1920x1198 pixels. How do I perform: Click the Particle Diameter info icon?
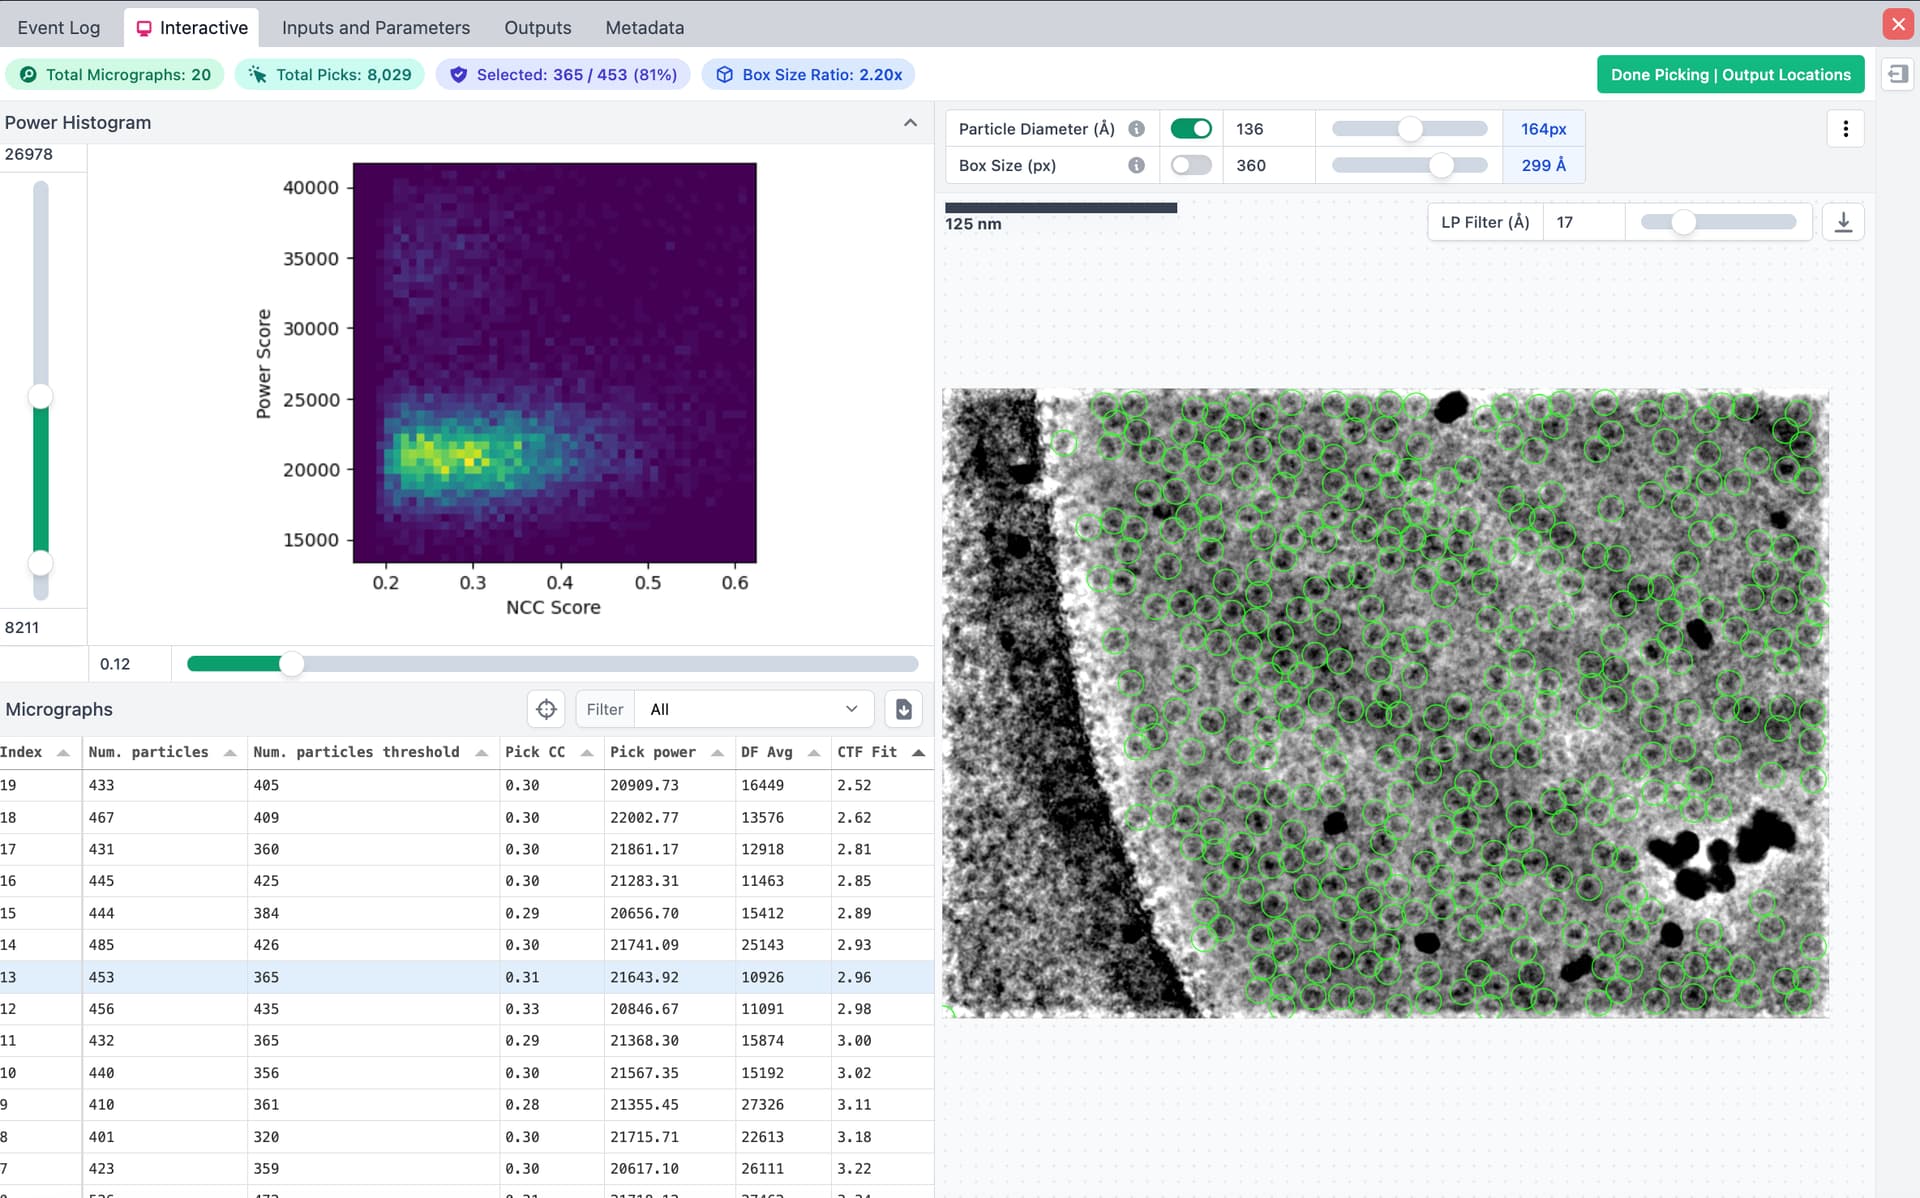1136,129
